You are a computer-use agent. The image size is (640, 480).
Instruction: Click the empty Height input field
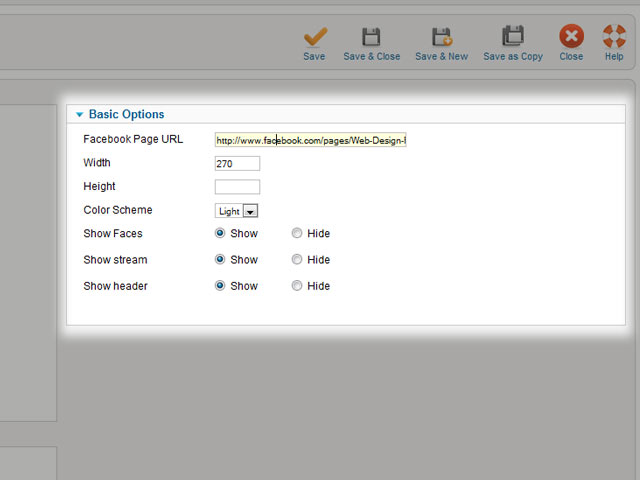[x=237, y=187]
